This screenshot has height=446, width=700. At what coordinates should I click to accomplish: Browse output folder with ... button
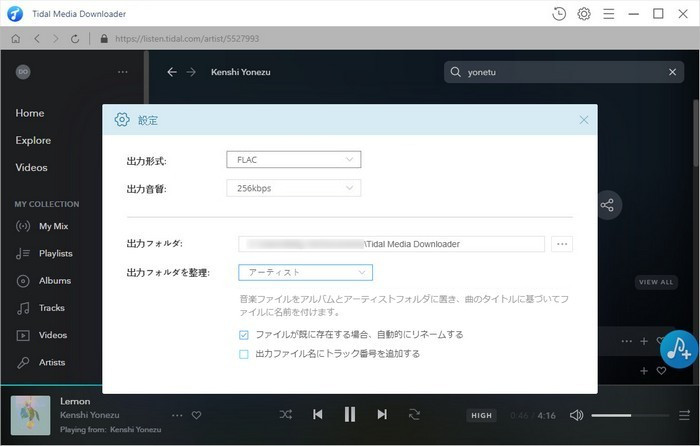(562, 244)
